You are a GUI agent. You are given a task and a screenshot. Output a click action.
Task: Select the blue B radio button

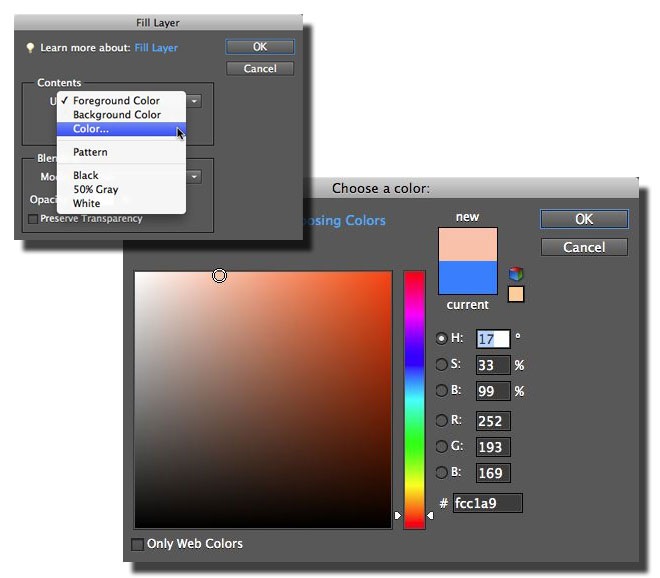click(x=441, y=473)
